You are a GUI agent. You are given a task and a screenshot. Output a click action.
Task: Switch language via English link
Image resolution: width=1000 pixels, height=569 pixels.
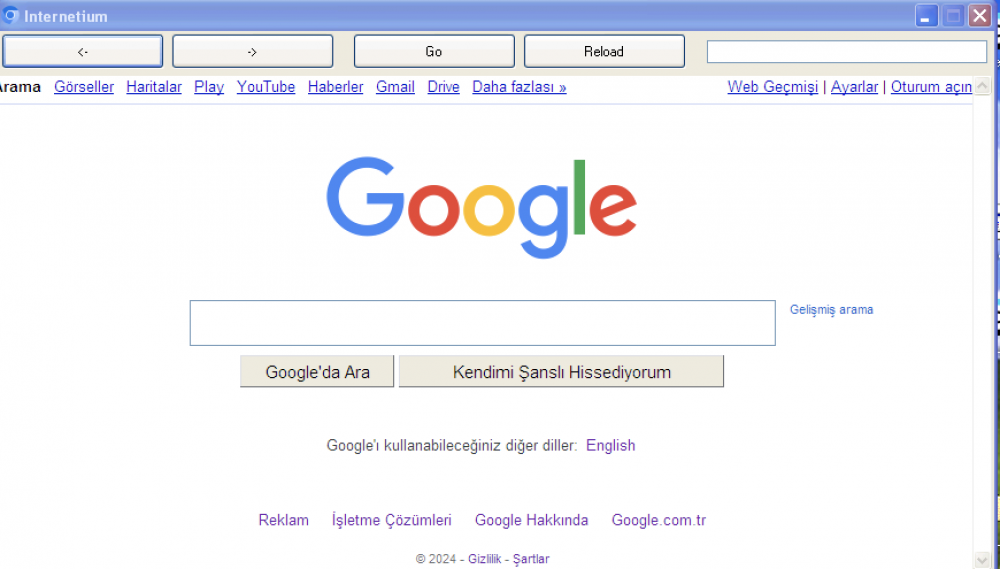(610, 445)
